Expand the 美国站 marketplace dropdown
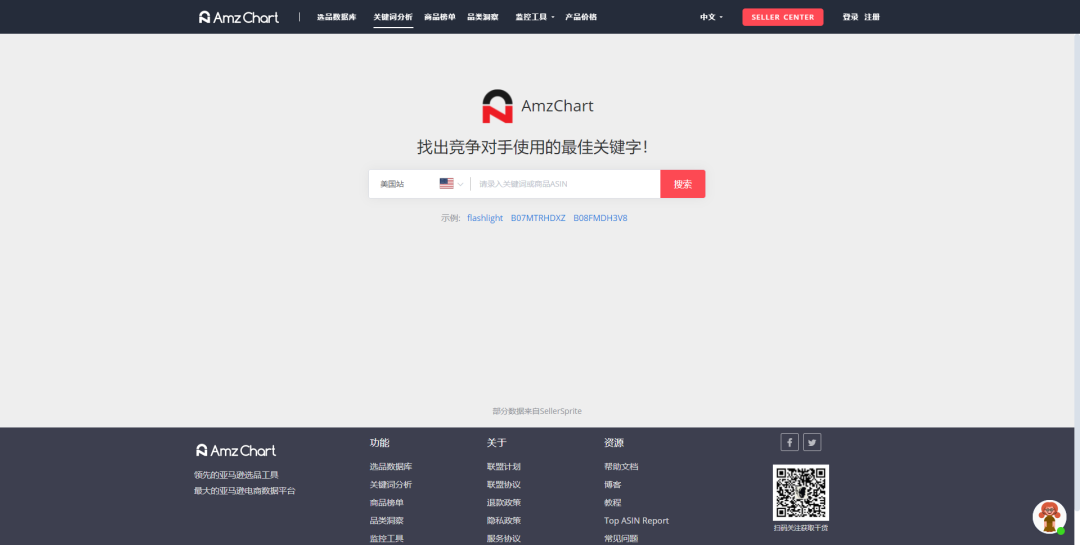The height and width of the screenshot is (545, 1080). pos(421,184)
